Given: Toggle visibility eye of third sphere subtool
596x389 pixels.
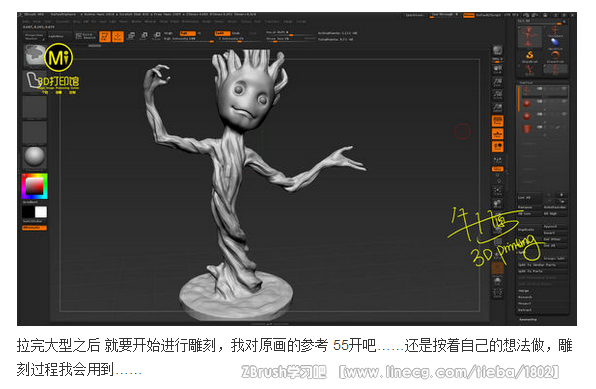Looking at the screenshot, I should click(x=564, y=114).
